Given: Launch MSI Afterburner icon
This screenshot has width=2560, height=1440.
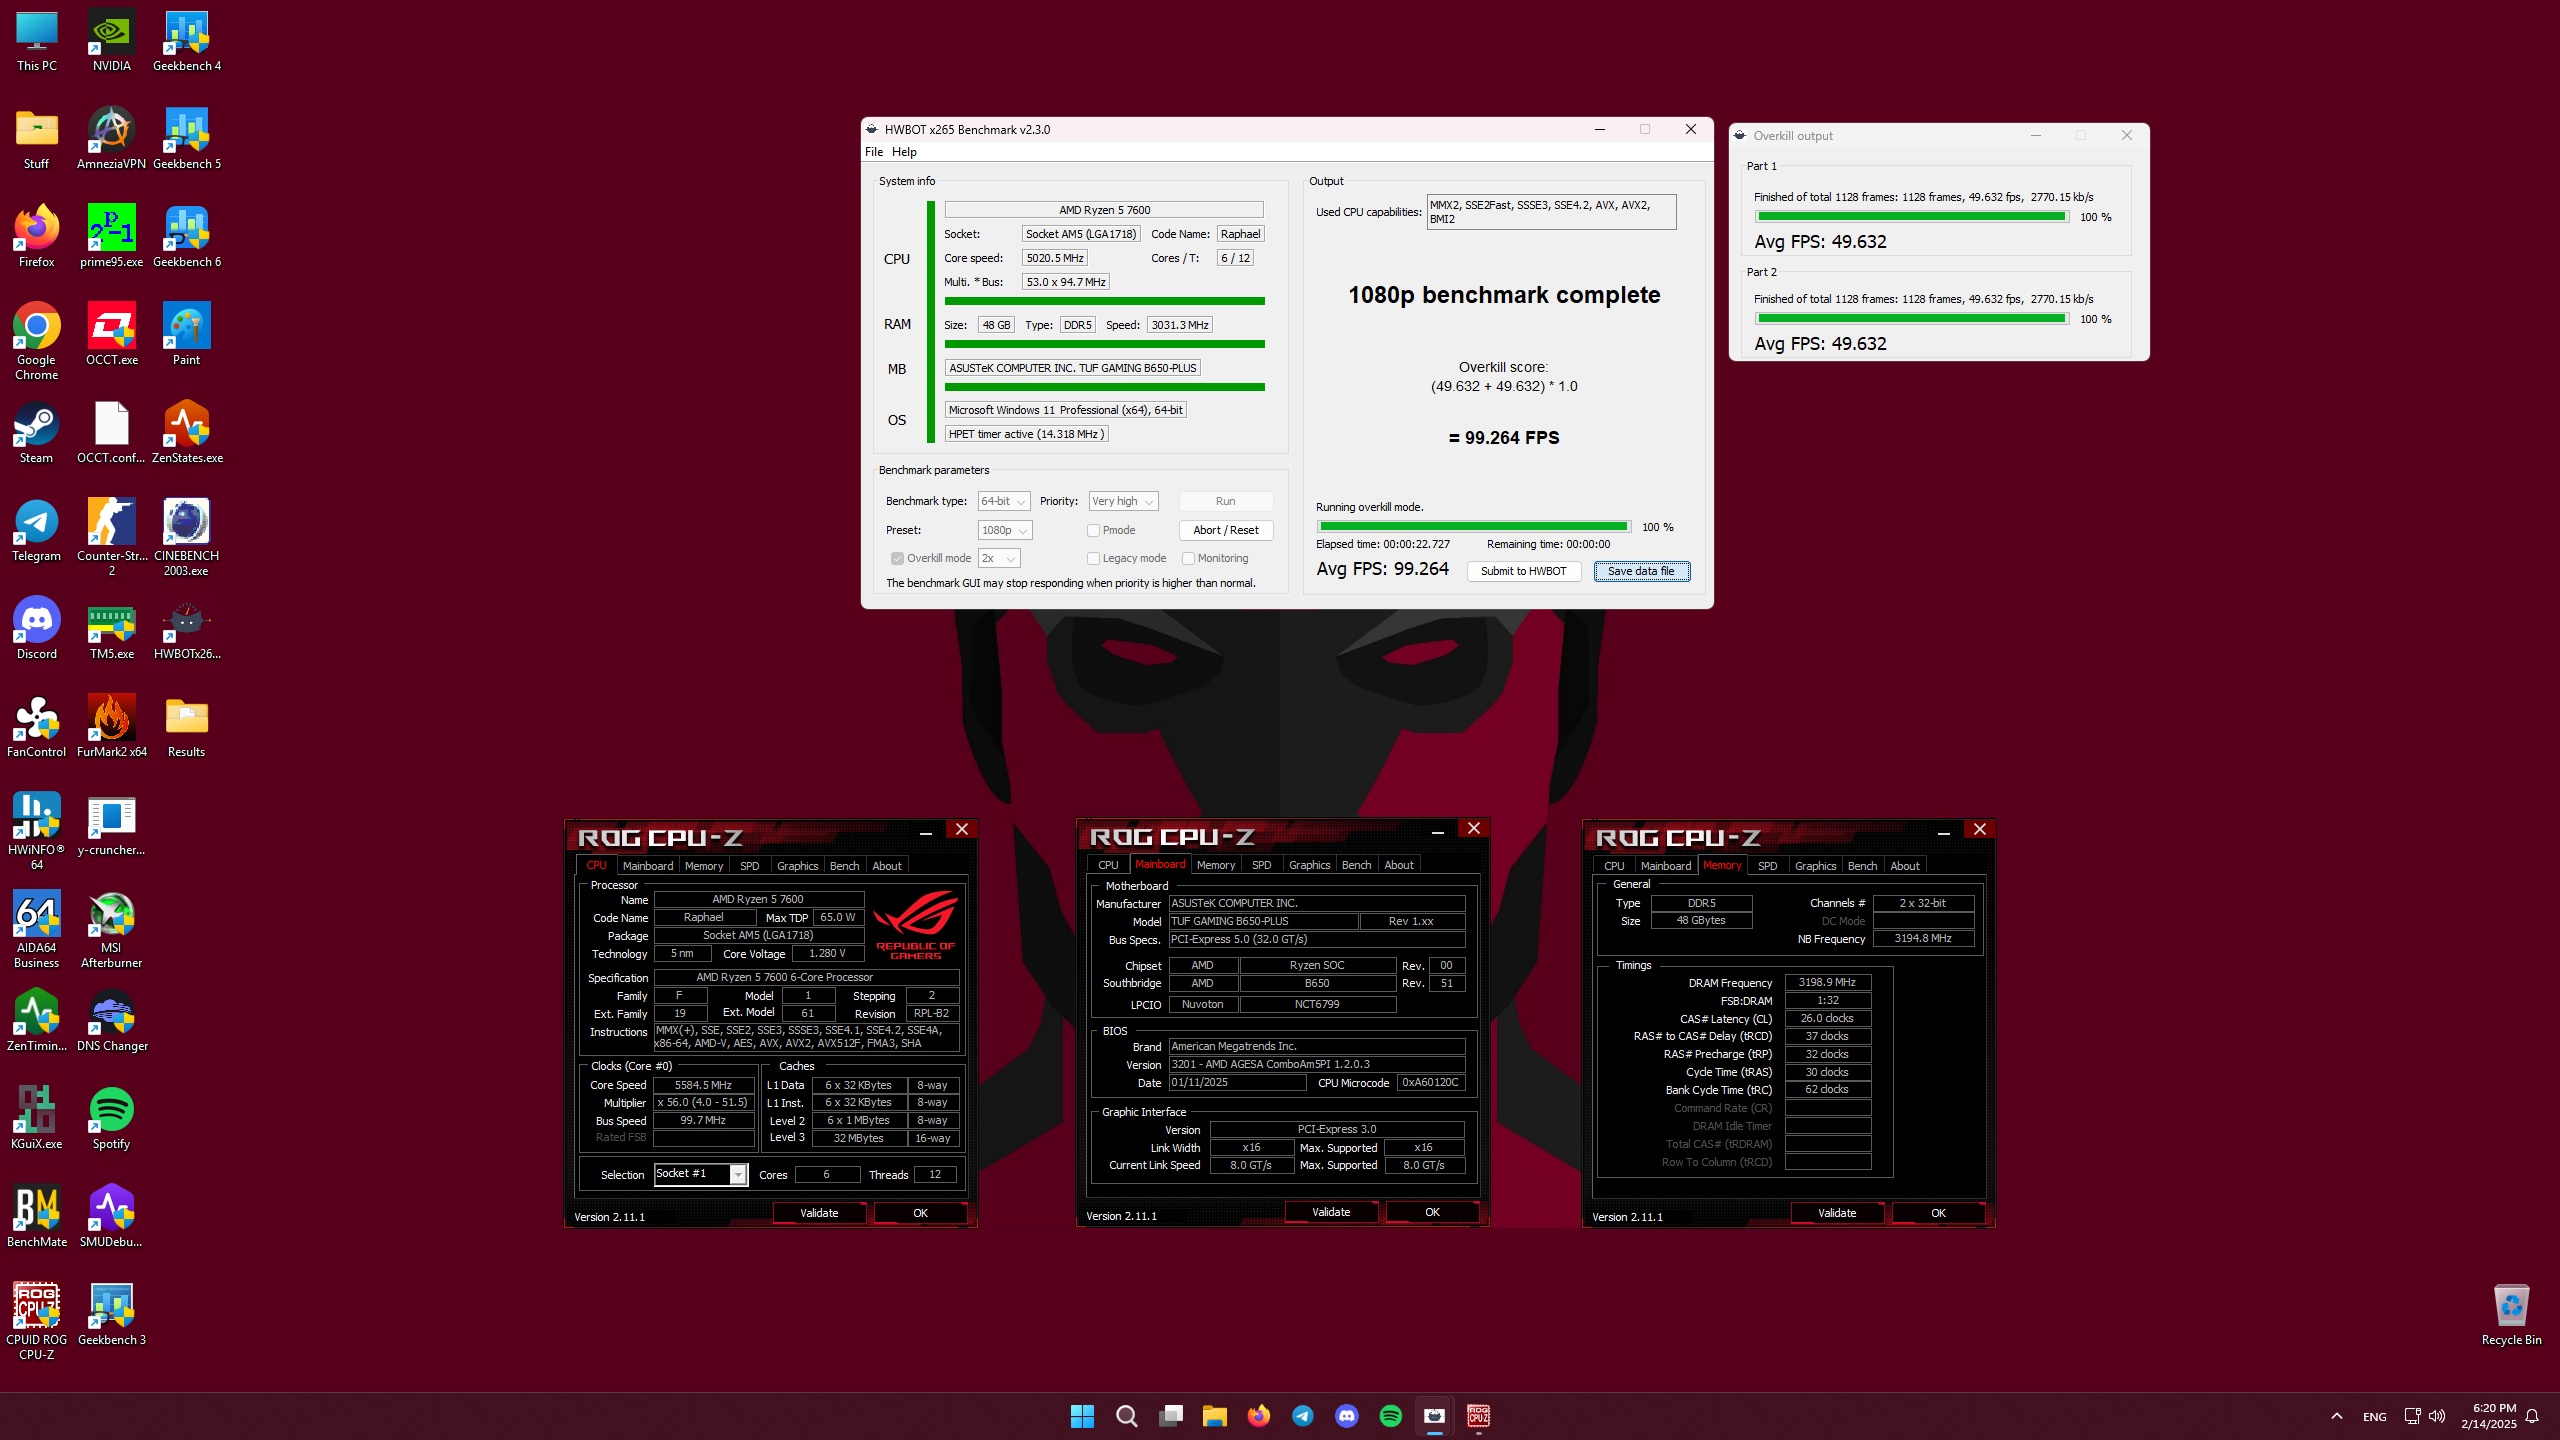Looking at the screenshot, I should point(111,929).
